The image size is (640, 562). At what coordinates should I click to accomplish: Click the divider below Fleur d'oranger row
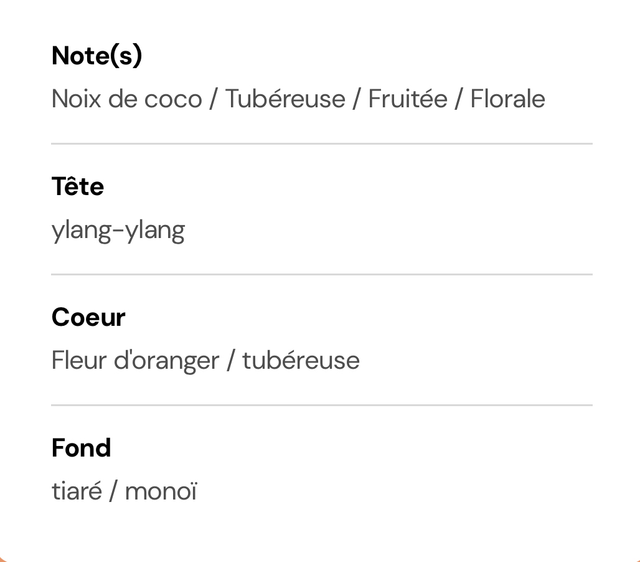(x=322, y=405)
